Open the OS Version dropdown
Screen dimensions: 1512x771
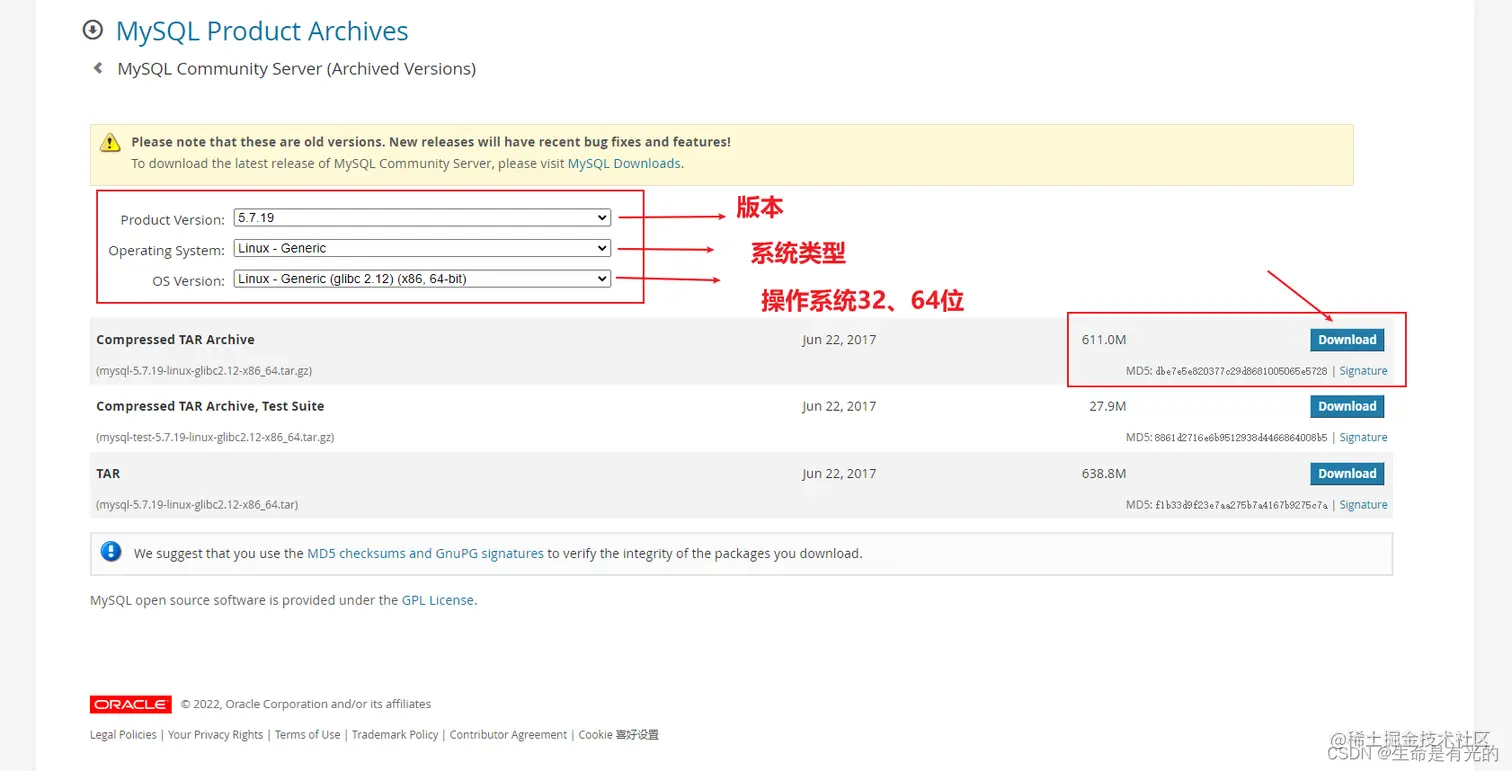(422, 279)
